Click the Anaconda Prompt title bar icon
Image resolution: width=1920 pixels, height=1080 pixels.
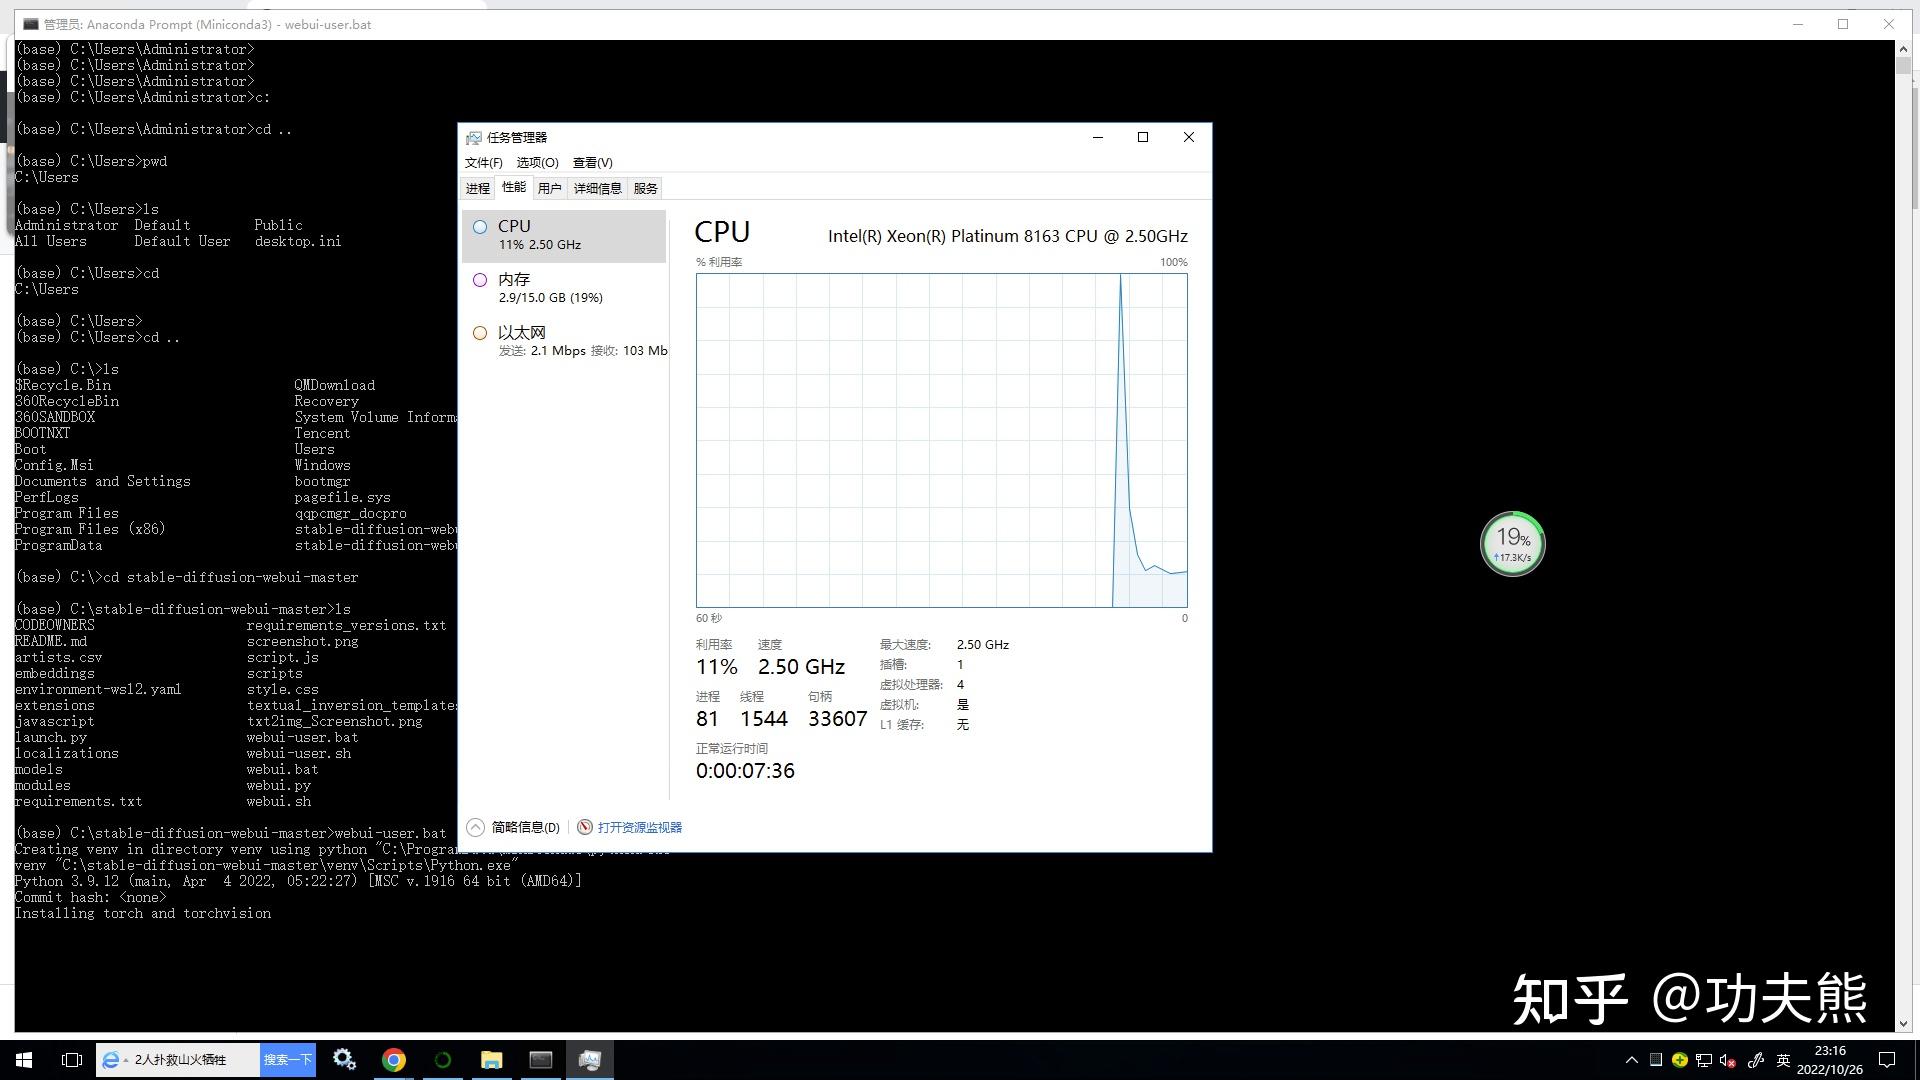pos(31,24)
